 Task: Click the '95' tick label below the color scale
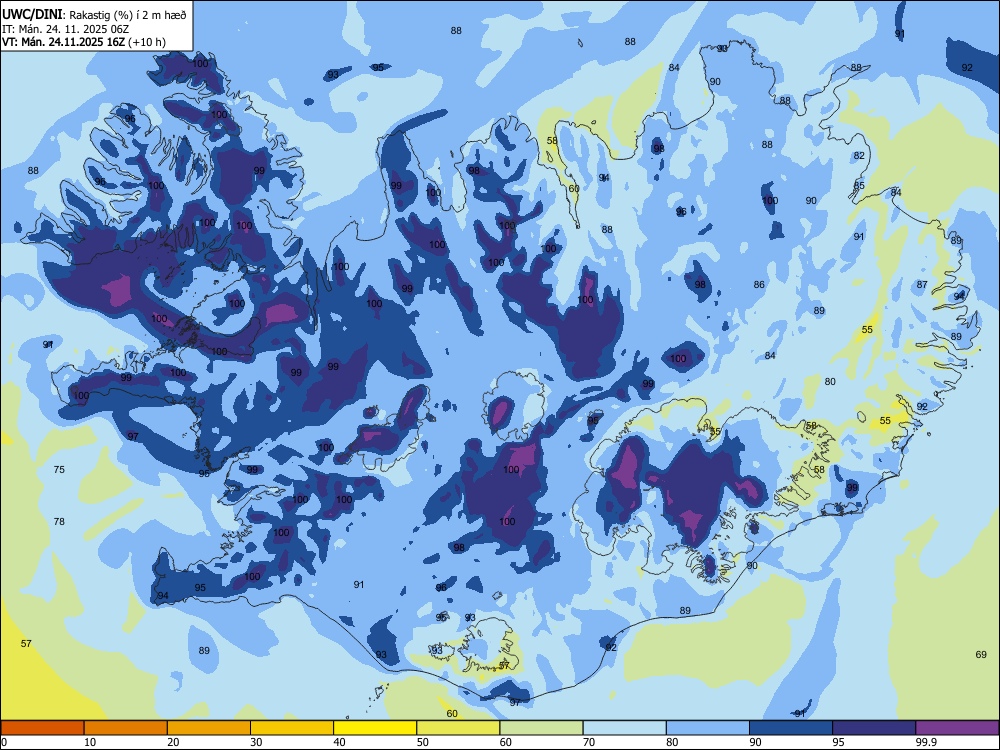coord(839,742)
